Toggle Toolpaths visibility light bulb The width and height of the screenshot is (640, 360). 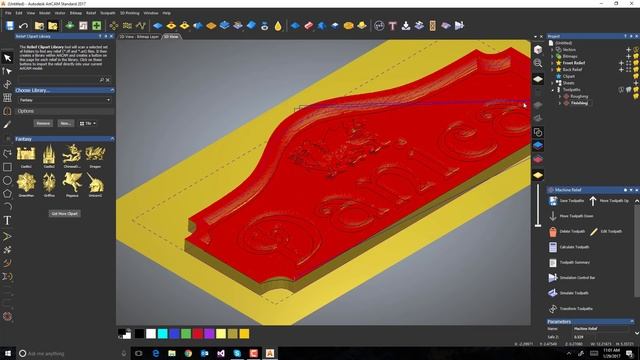pos(636,90)
